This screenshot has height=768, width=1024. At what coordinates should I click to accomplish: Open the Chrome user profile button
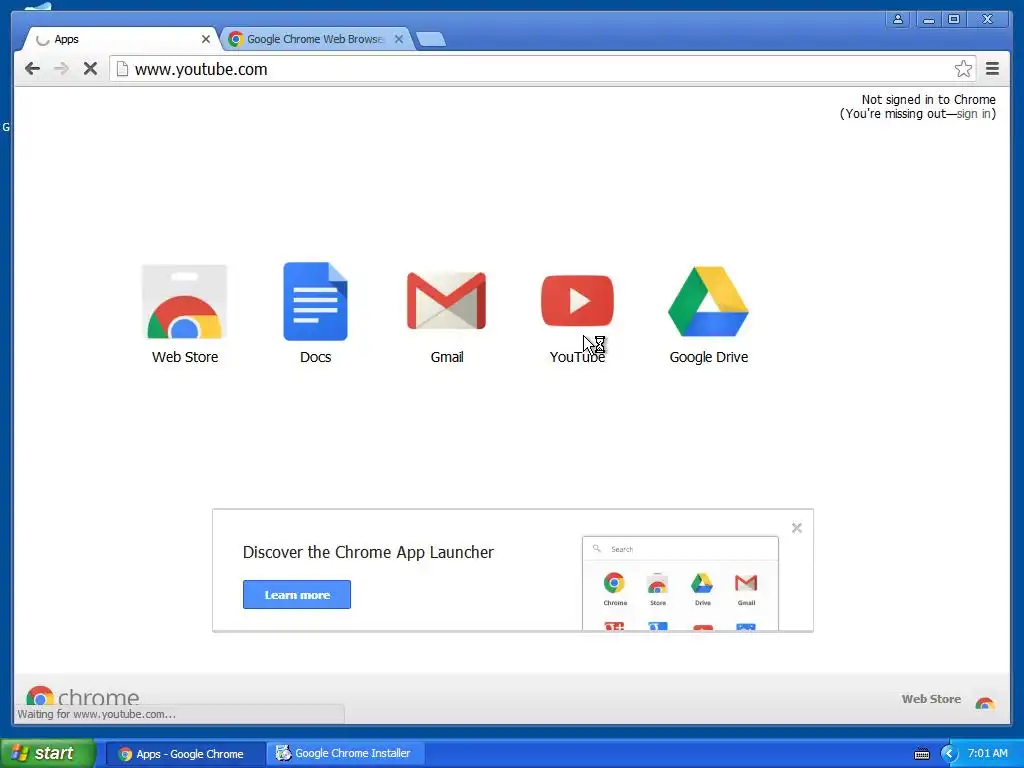click(898, 19)
